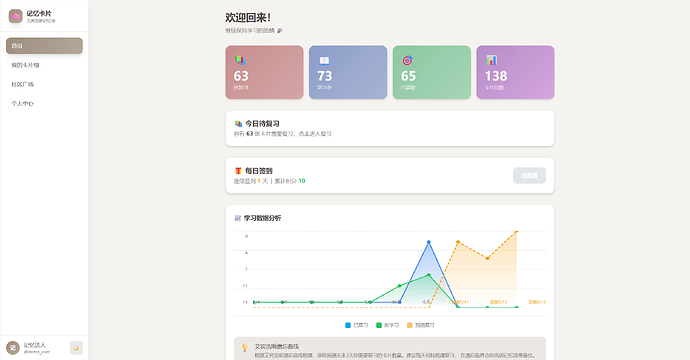The image size is (690, 360).
Task: Click the 欢迎回来! heading
Action: point(248,18)
